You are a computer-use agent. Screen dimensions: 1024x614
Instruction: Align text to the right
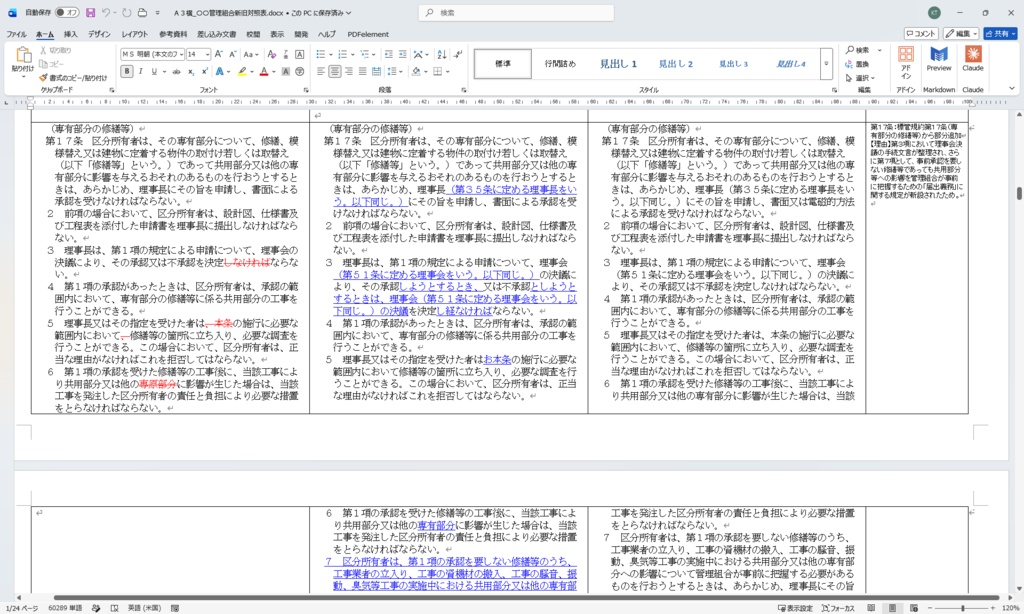pyautogui.click(x=349, y=72)
